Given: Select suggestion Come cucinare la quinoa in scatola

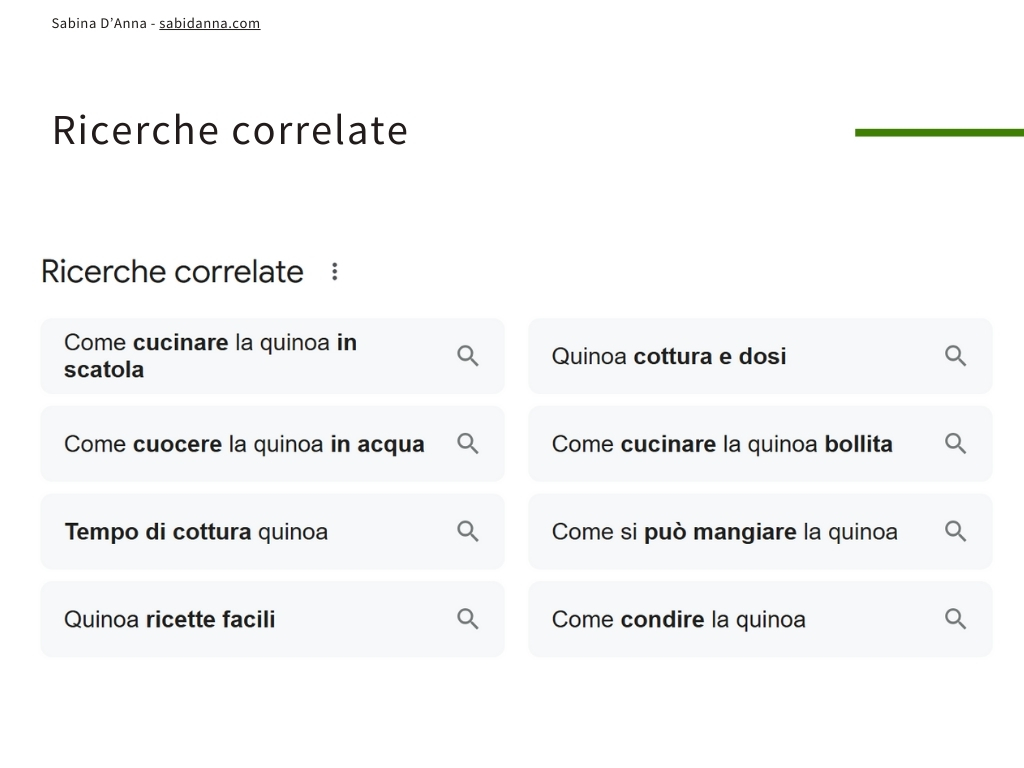Looking at the screenshot, I should pos(272,356).
